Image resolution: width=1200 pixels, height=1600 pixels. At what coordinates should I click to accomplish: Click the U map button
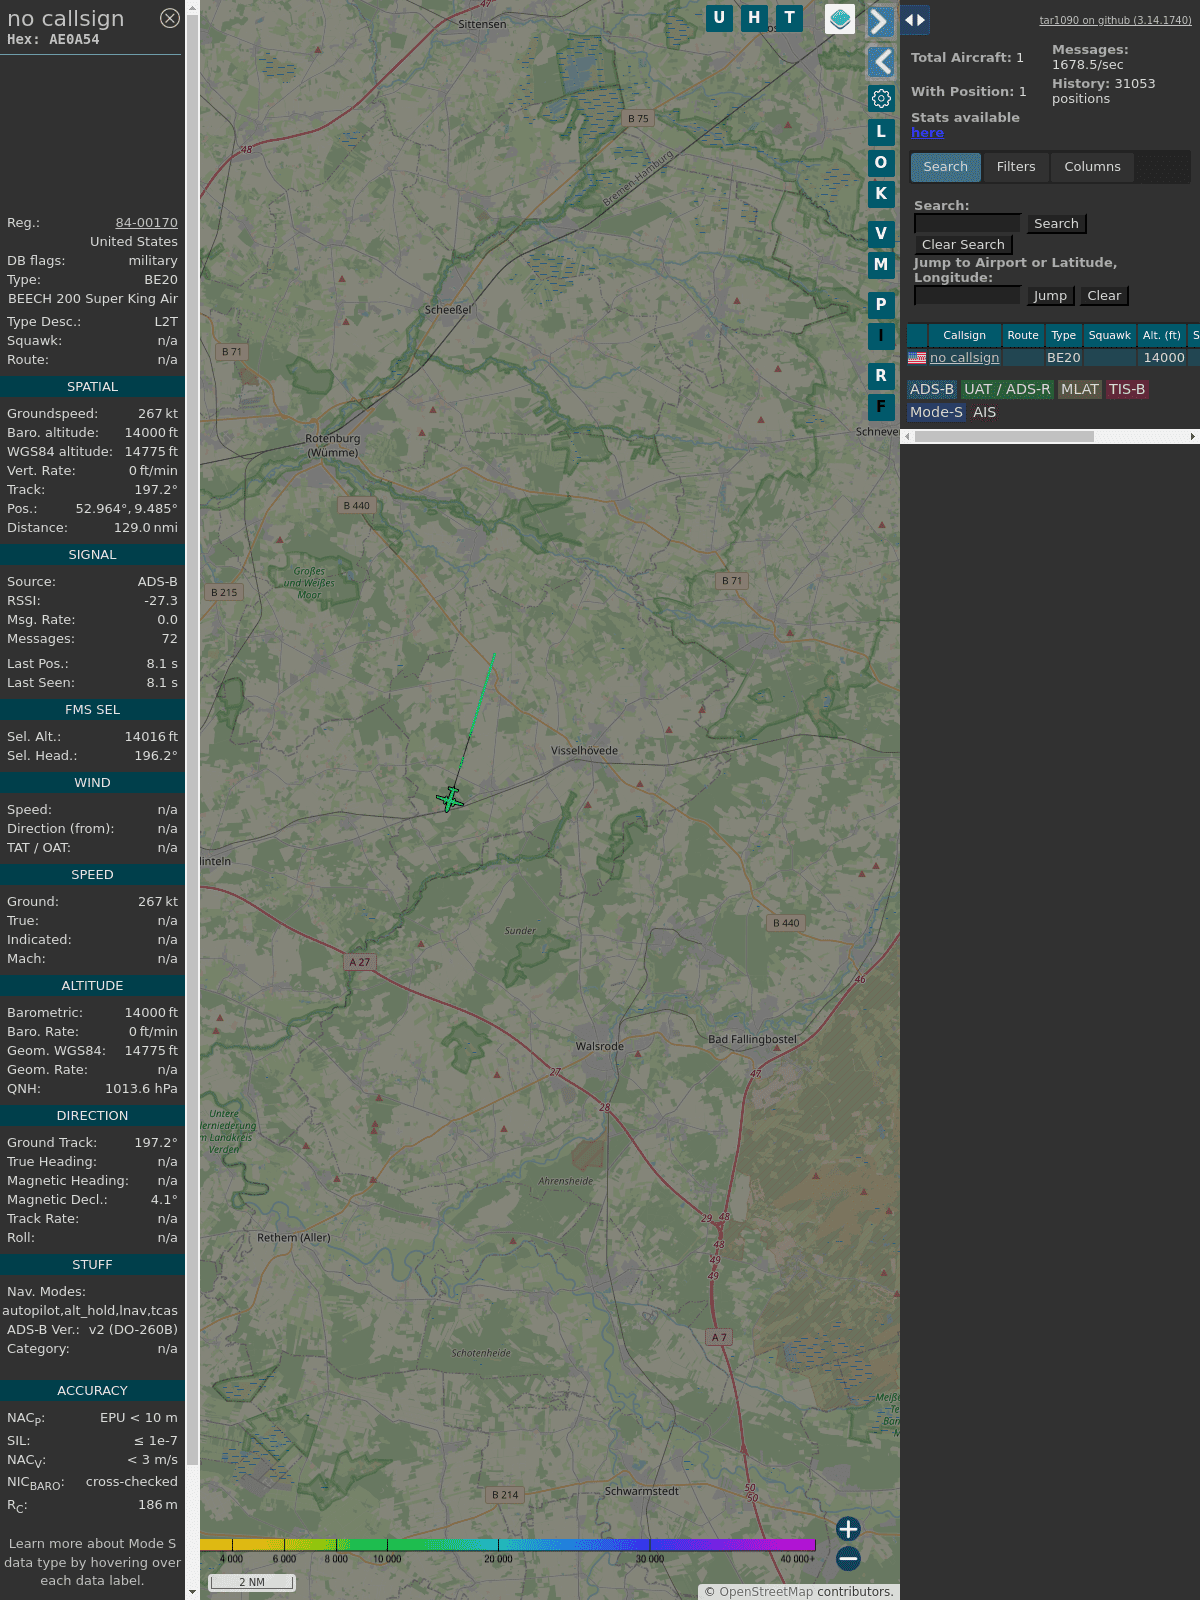tap(719, 18)
